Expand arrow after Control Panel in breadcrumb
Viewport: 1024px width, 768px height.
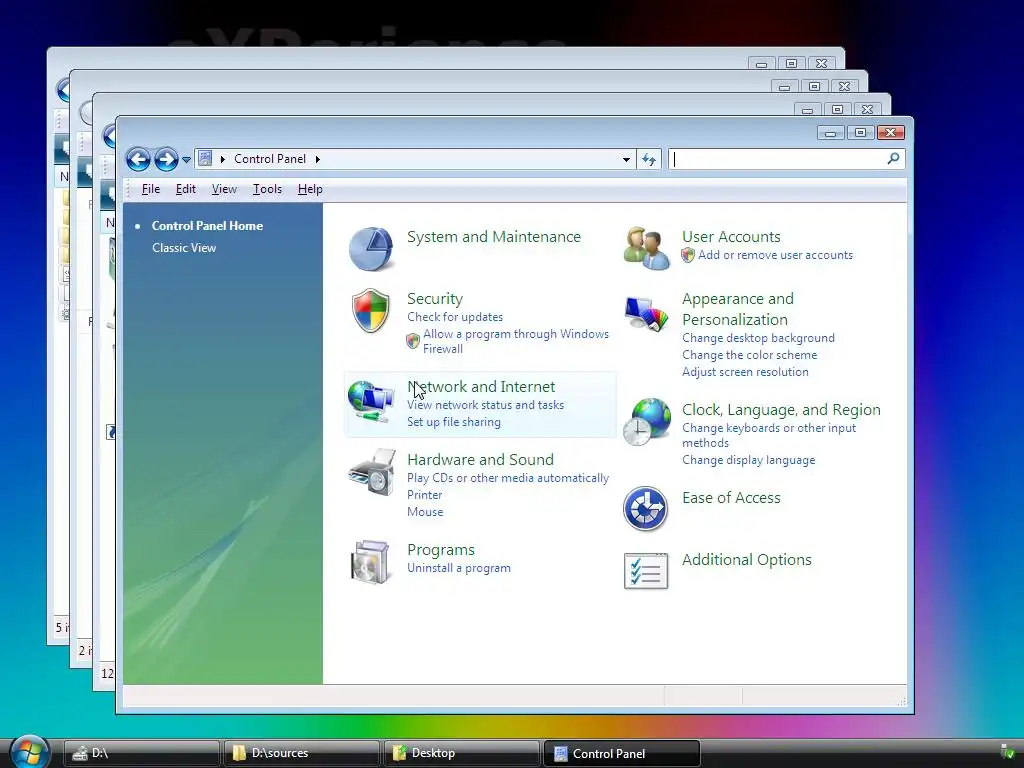click(317, 159)
